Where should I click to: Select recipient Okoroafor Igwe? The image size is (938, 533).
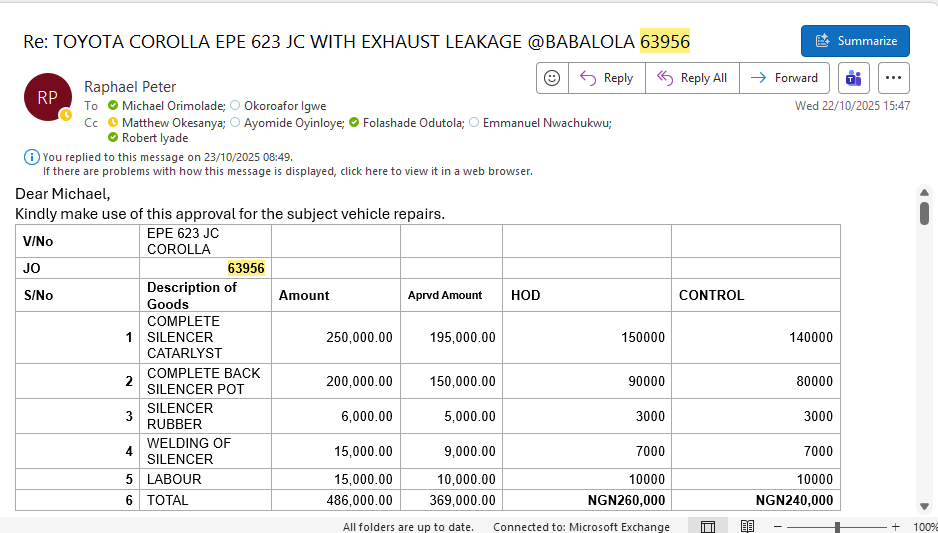click(285, 106)
